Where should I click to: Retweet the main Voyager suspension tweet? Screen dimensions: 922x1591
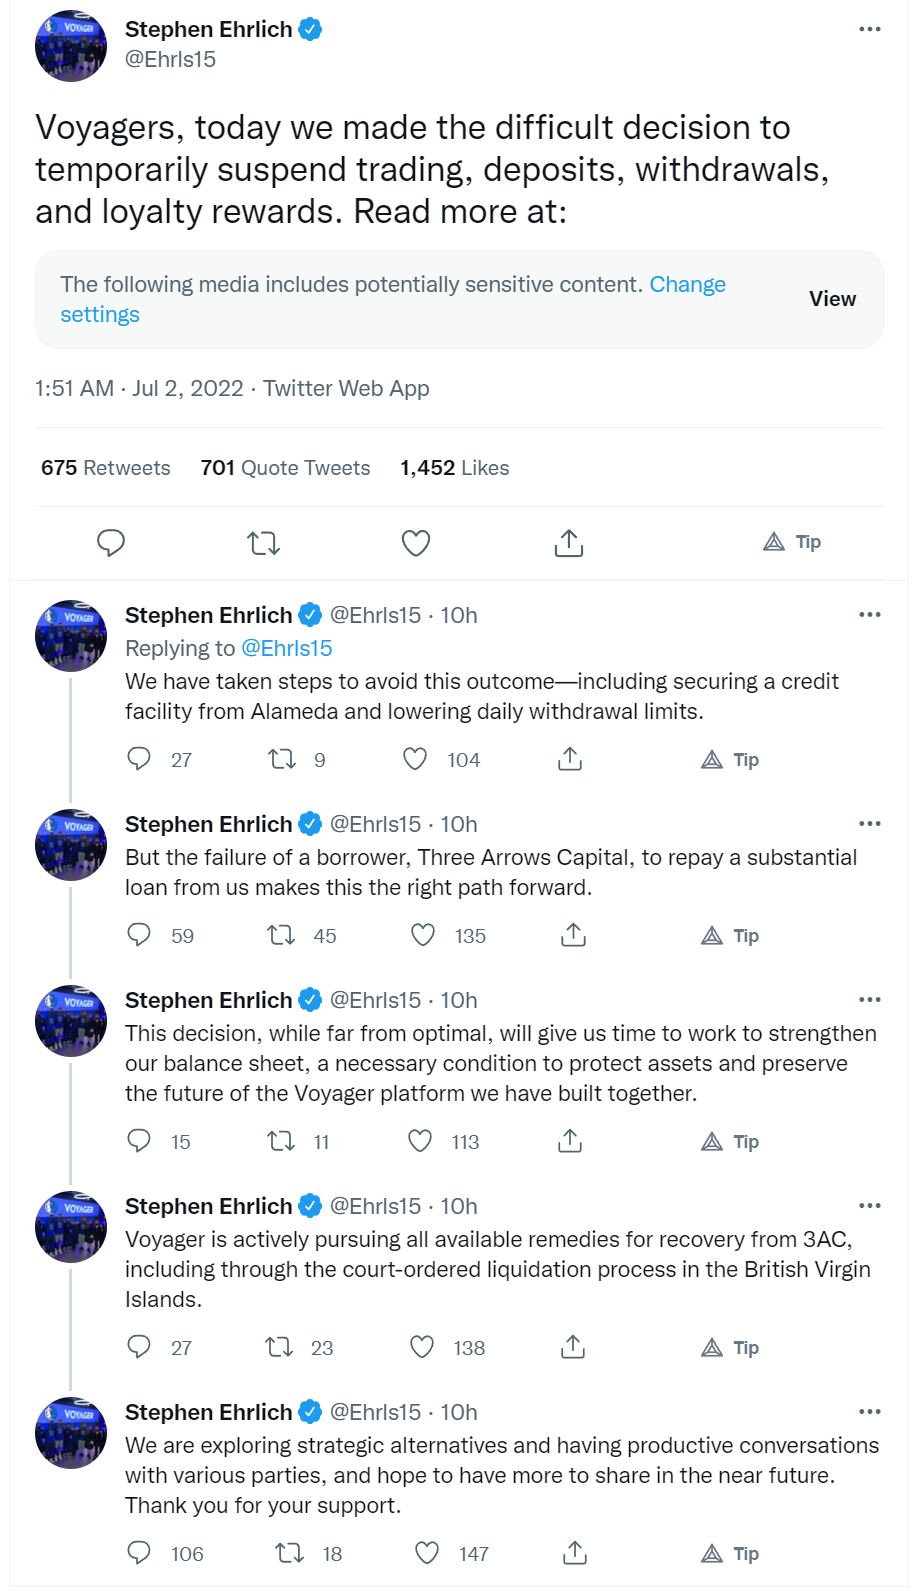(x=264, y=543)
